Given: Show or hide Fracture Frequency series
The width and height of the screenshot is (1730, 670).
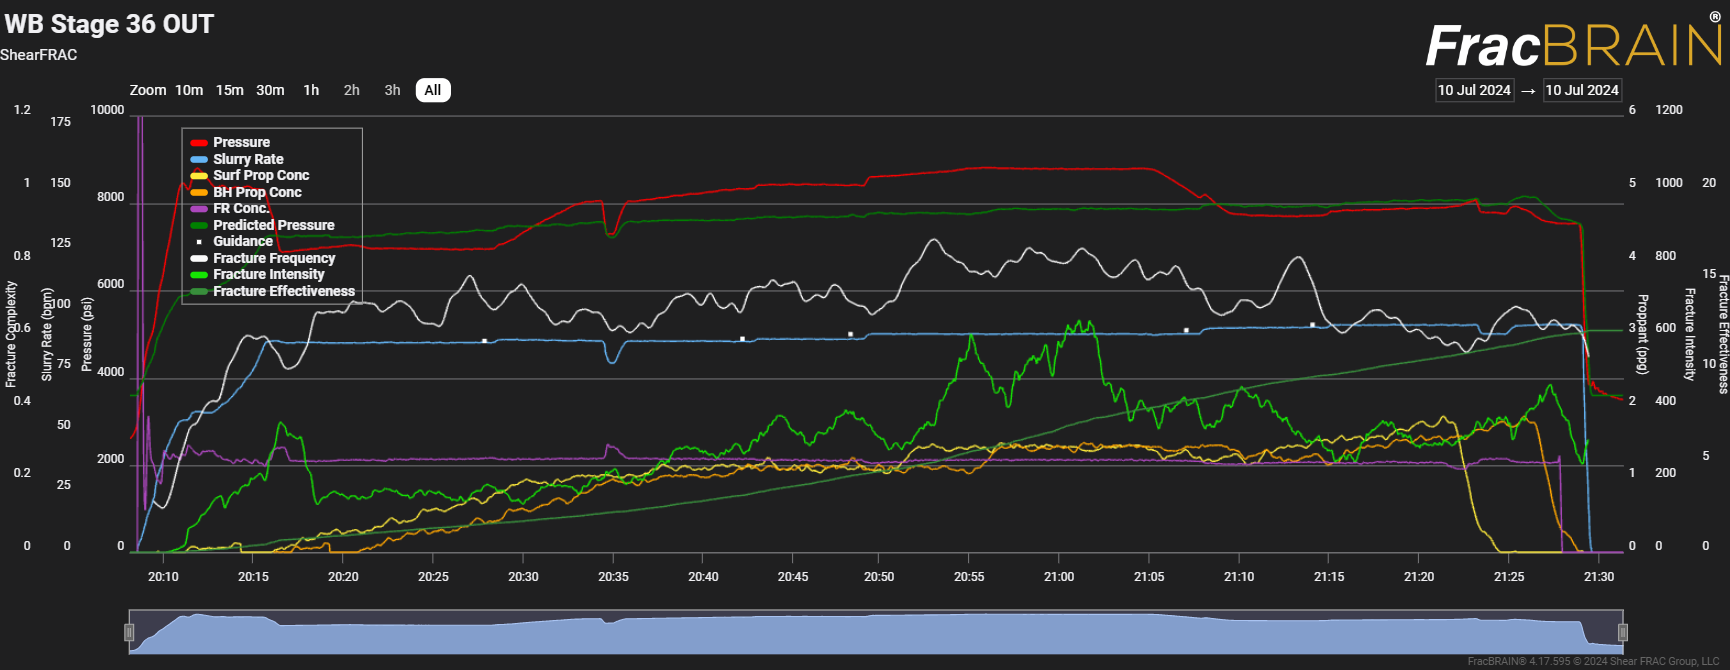Looking at the screenshot, I should pos(273,258).
